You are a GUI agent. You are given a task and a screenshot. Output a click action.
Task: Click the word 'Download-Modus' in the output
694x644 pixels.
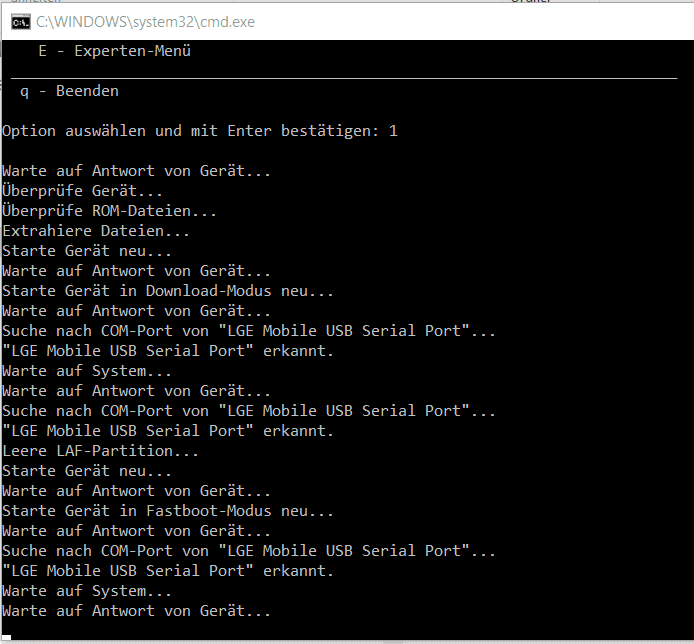click(208, 291)
